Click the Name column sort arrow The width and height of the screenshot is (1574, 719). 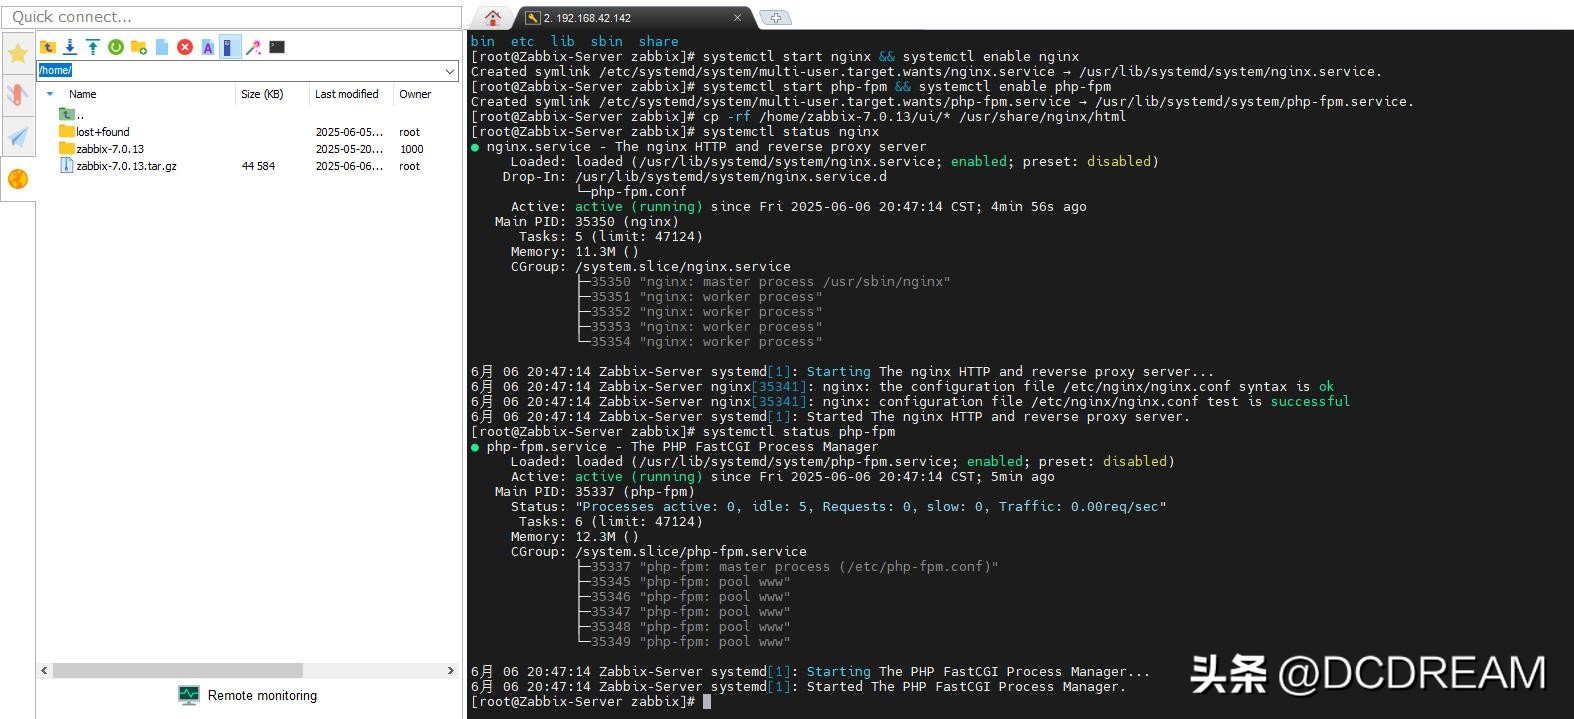pos(50,94)
